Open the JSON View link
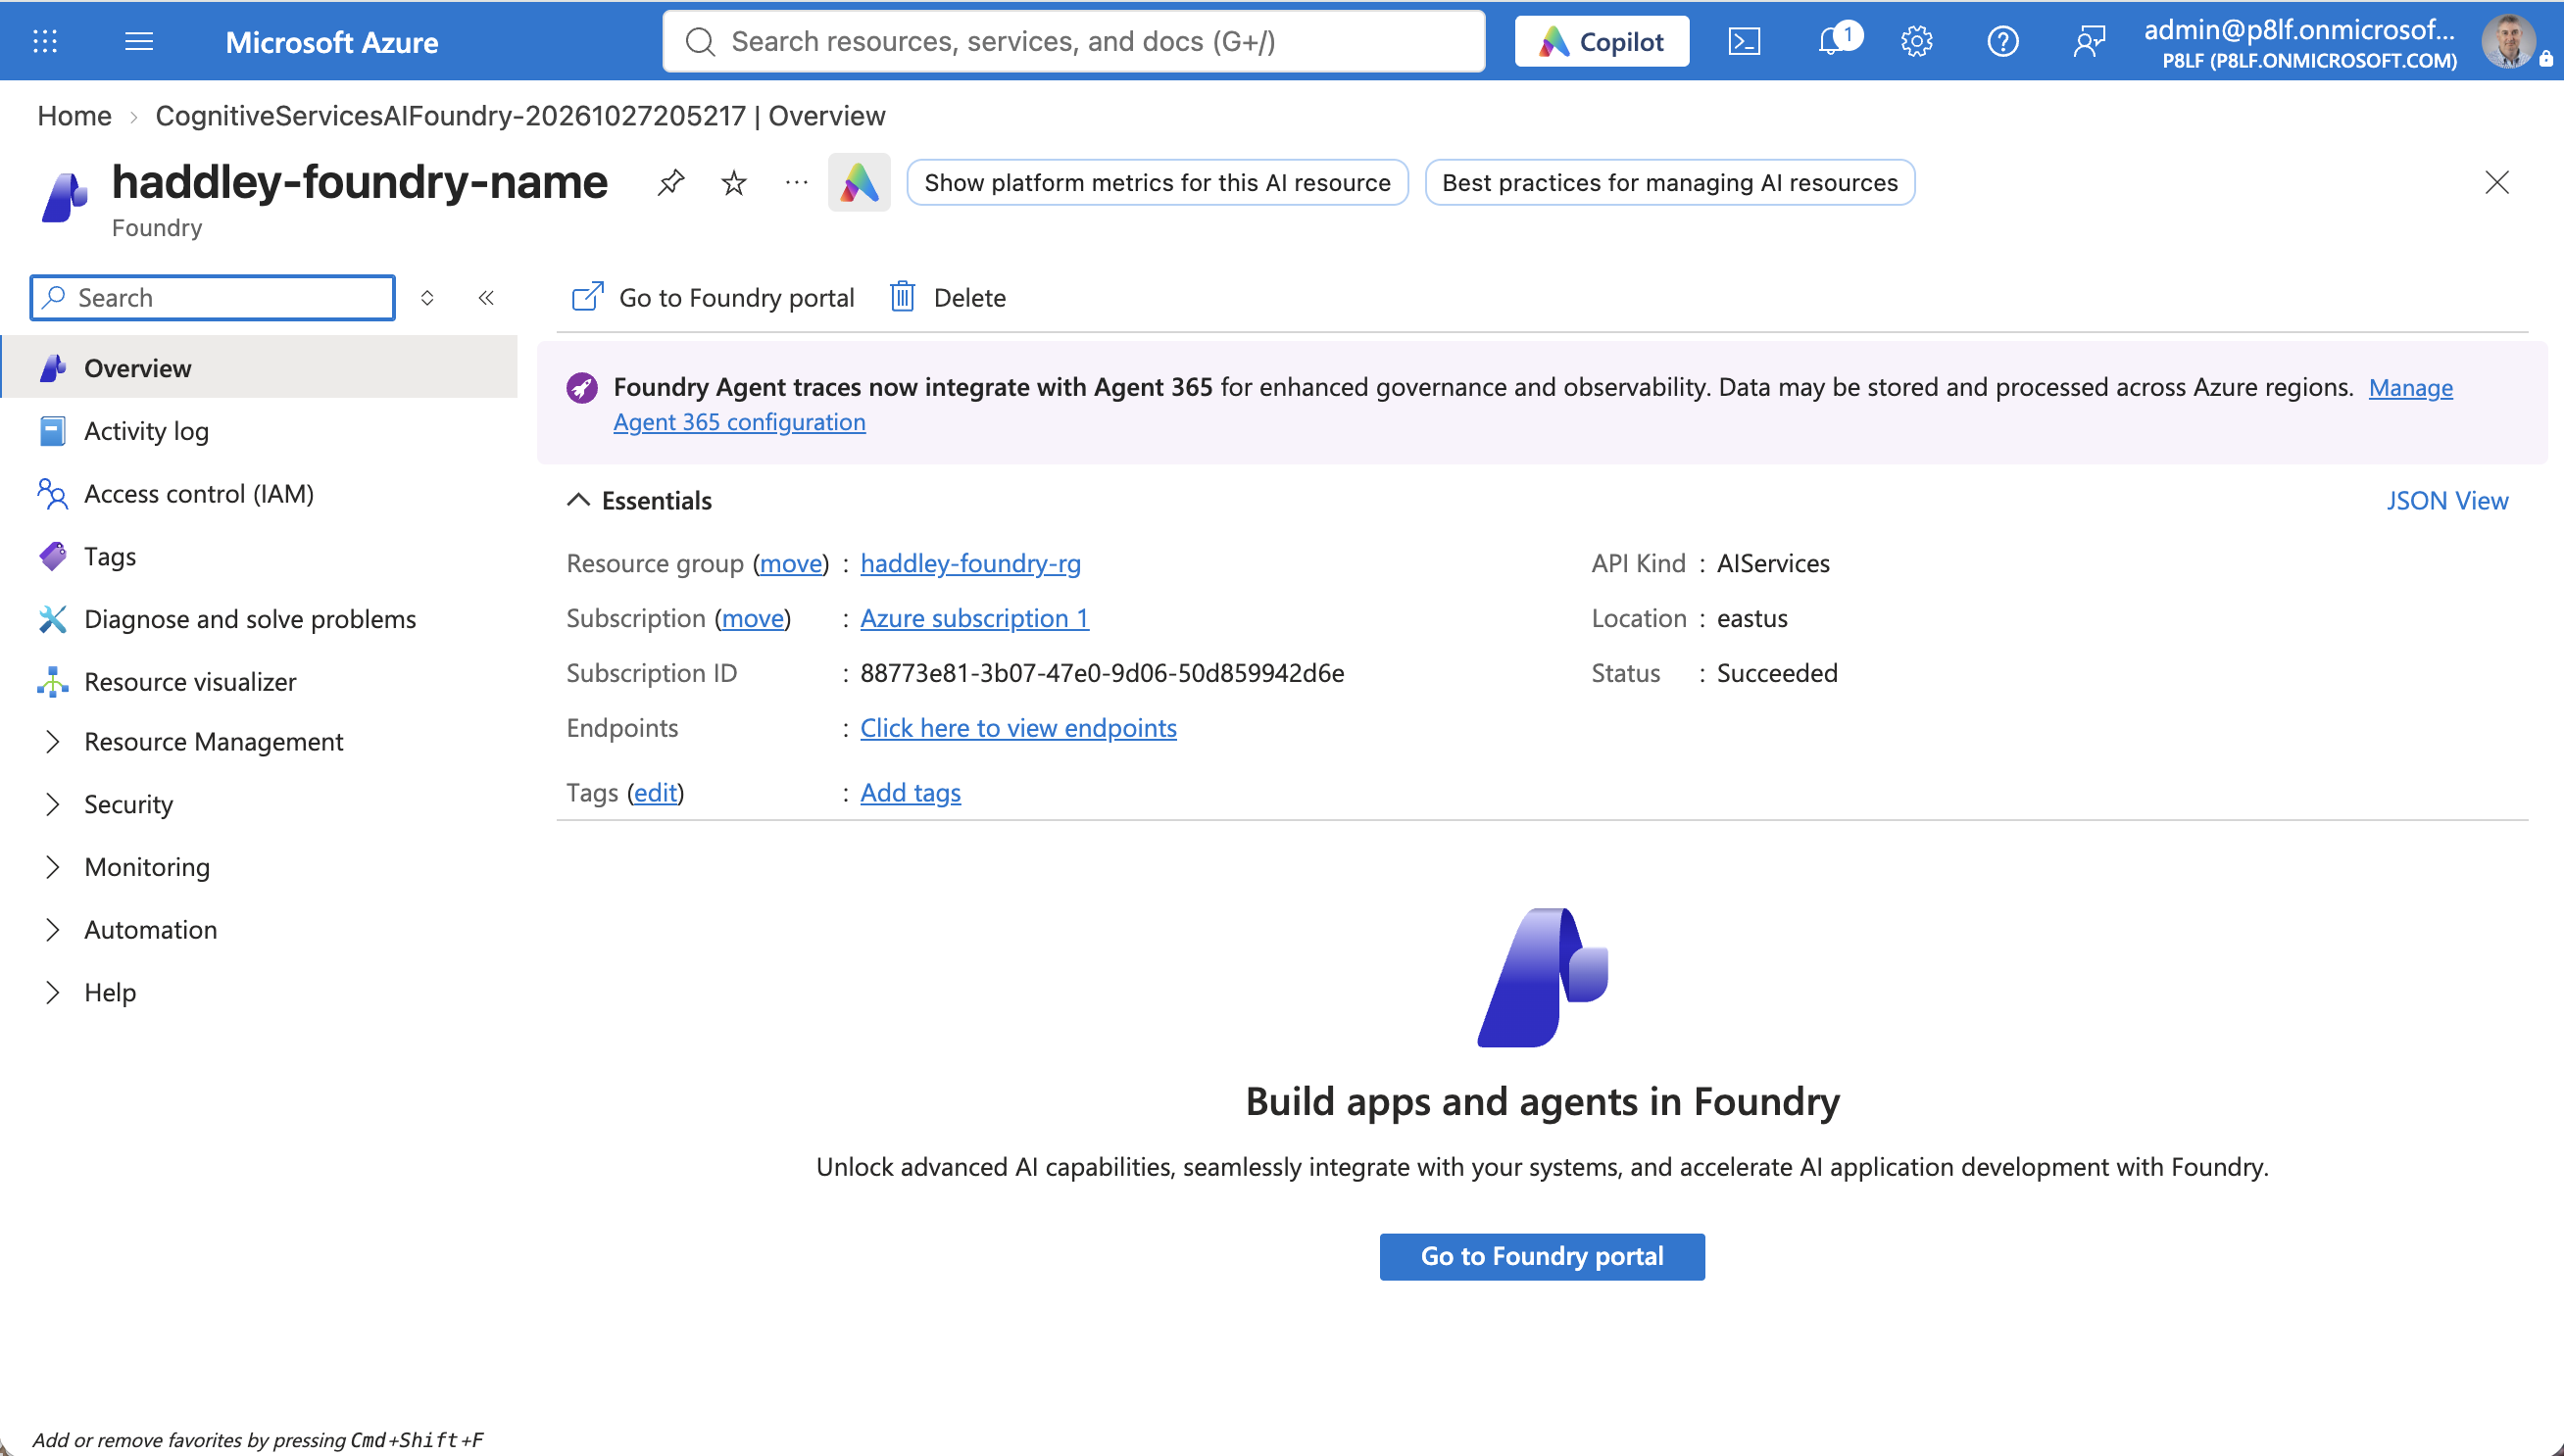 tap(2447, 500)
